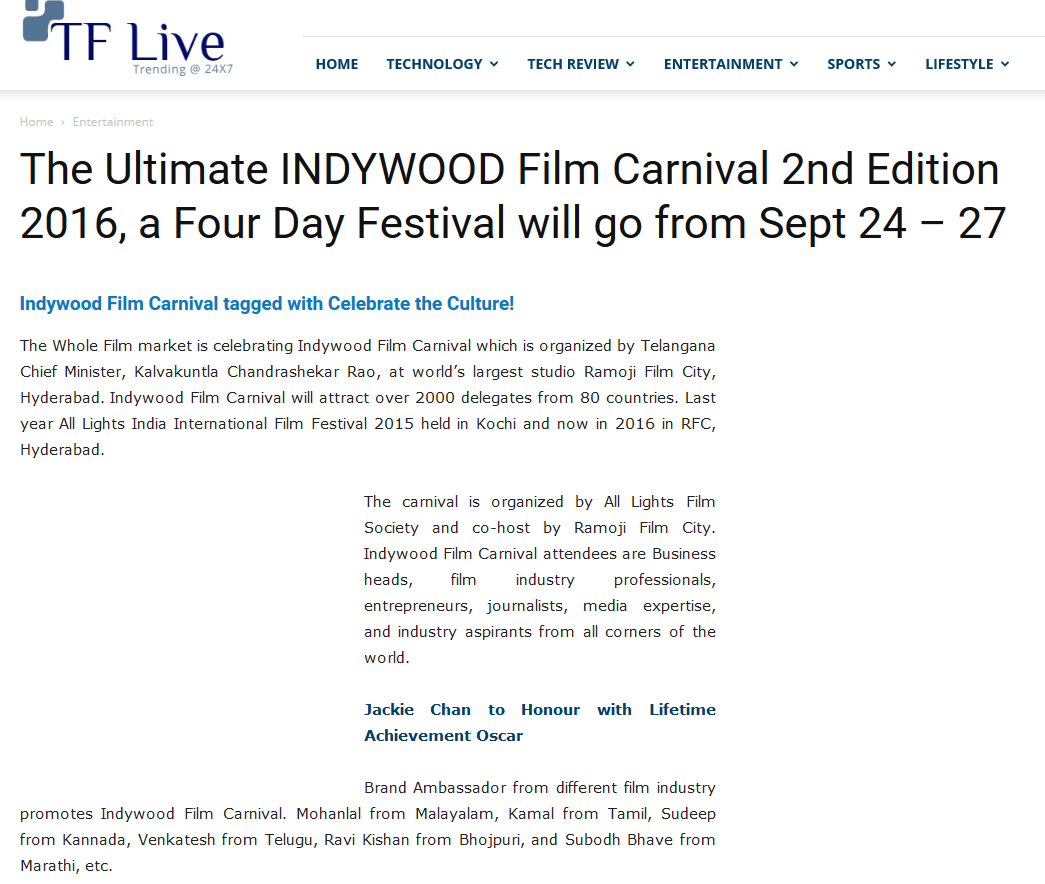This screenshot has height=884, width=1045.
Task: Expand the chevron next to TECHNOLOGY
Action: point(494,64)
